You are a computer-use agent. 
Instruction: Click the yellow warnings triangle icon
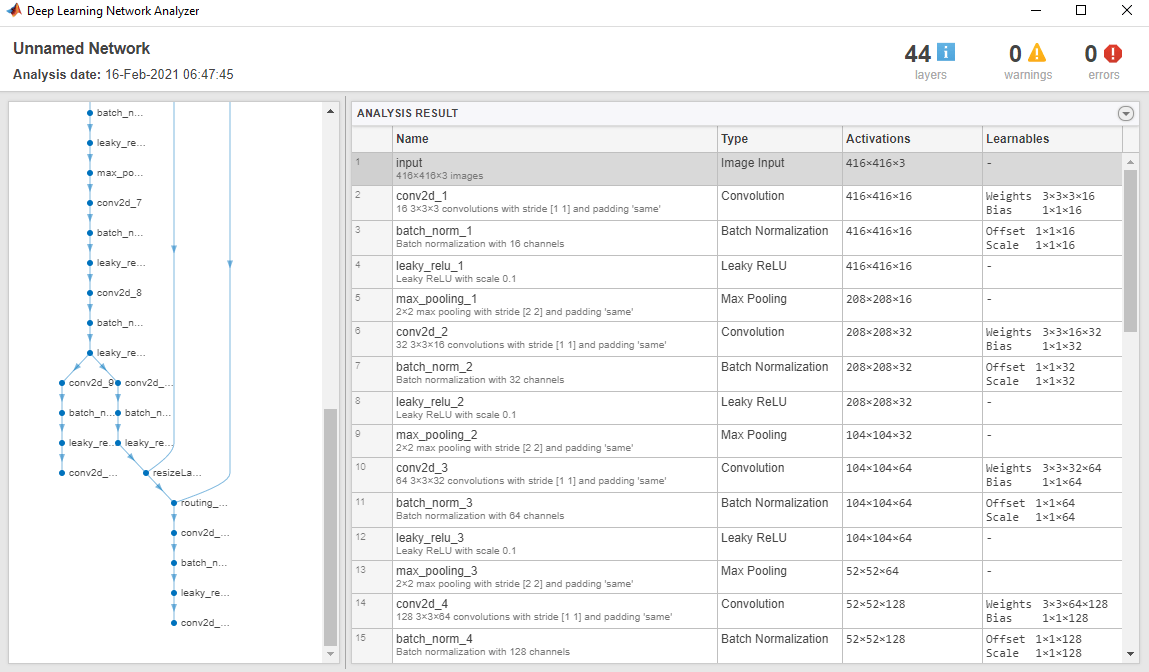(1037, 53)
